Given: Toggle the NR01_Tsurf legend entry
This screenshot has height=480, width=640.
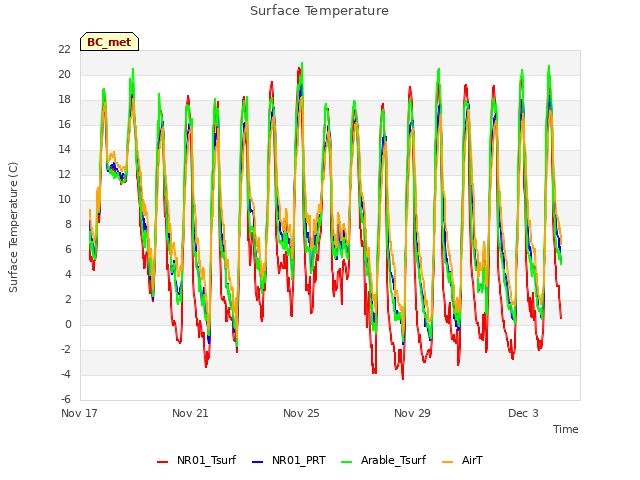Looking at the screenshot, I should click(197, 460).
